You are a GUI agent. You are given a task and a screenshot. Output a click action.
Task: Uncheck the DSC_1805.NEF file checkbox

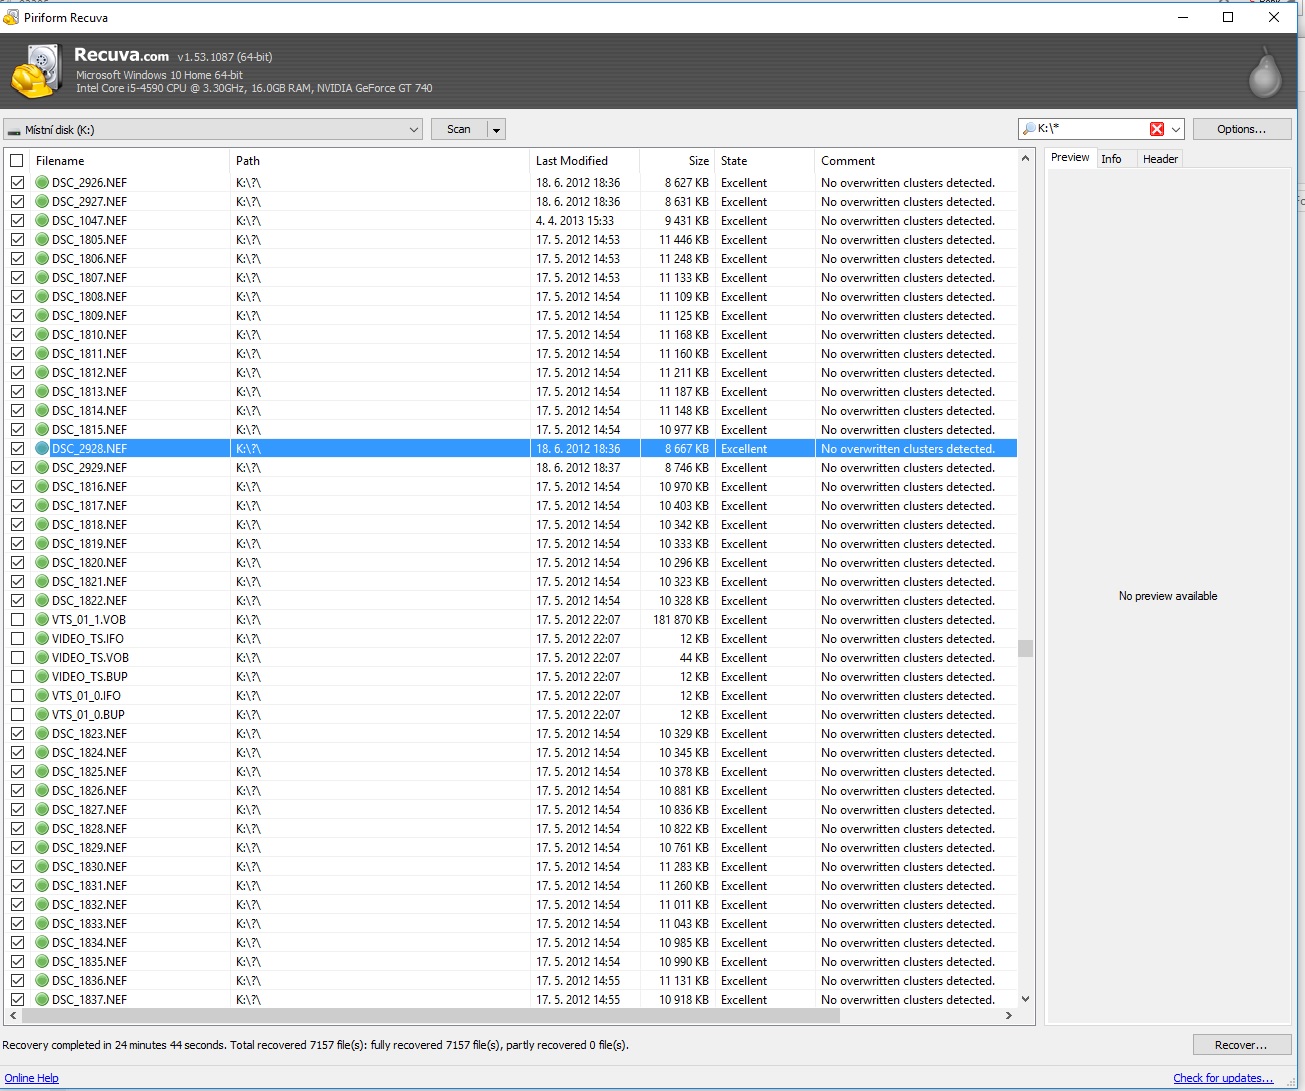point(17,240)
